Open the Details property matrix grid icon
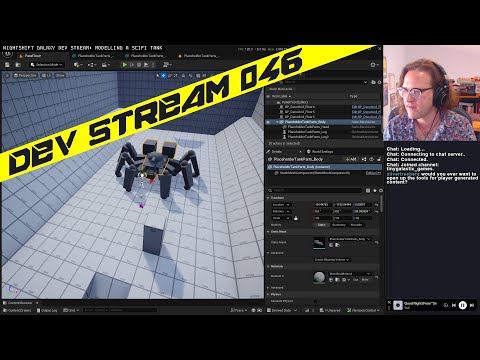This screenshot has height=360, width=480. (368, 190)
